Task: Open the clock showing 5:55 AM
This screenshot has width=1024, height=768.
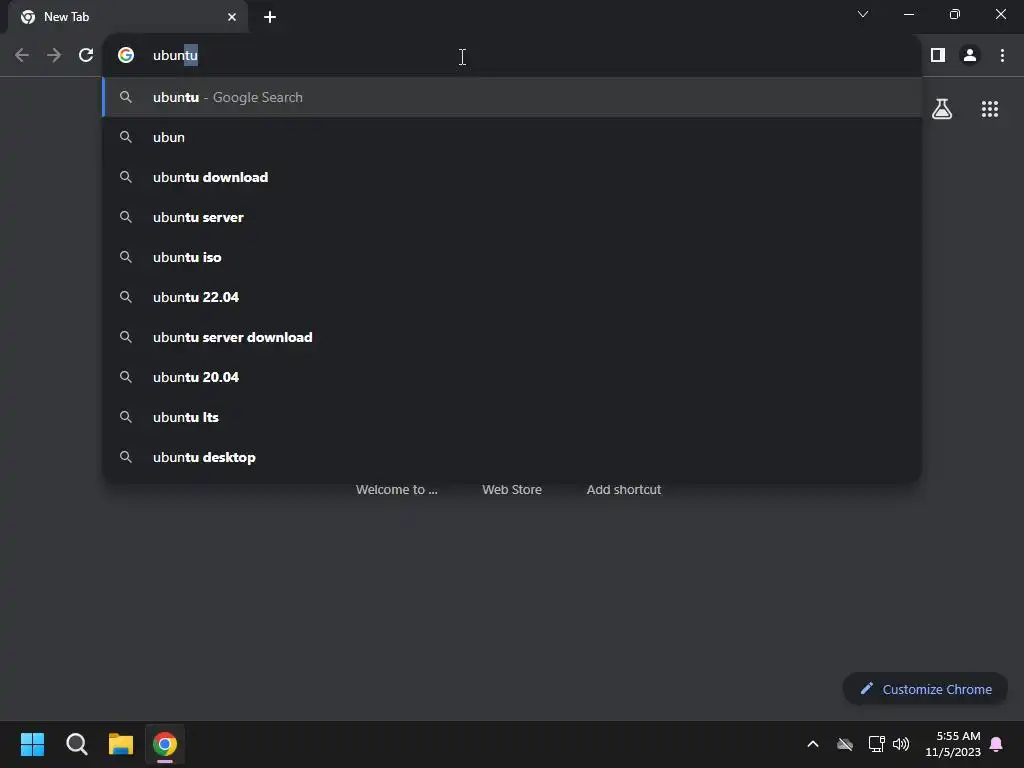Action: 953,744
